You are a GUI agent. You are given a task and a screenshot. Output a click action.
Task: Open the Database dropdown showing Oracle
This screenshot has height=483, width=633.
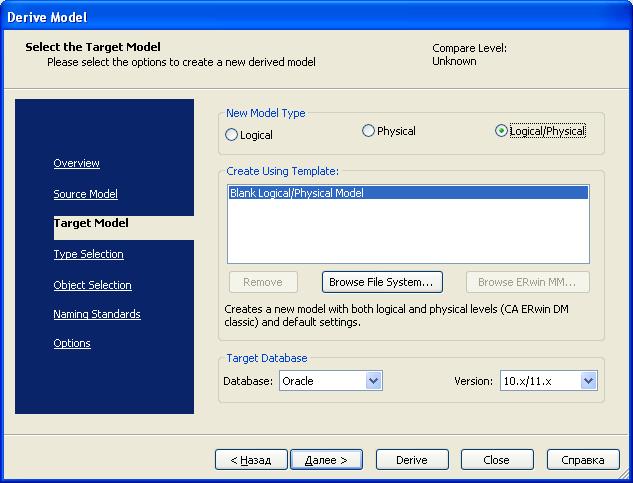click(x=331, y=381)
